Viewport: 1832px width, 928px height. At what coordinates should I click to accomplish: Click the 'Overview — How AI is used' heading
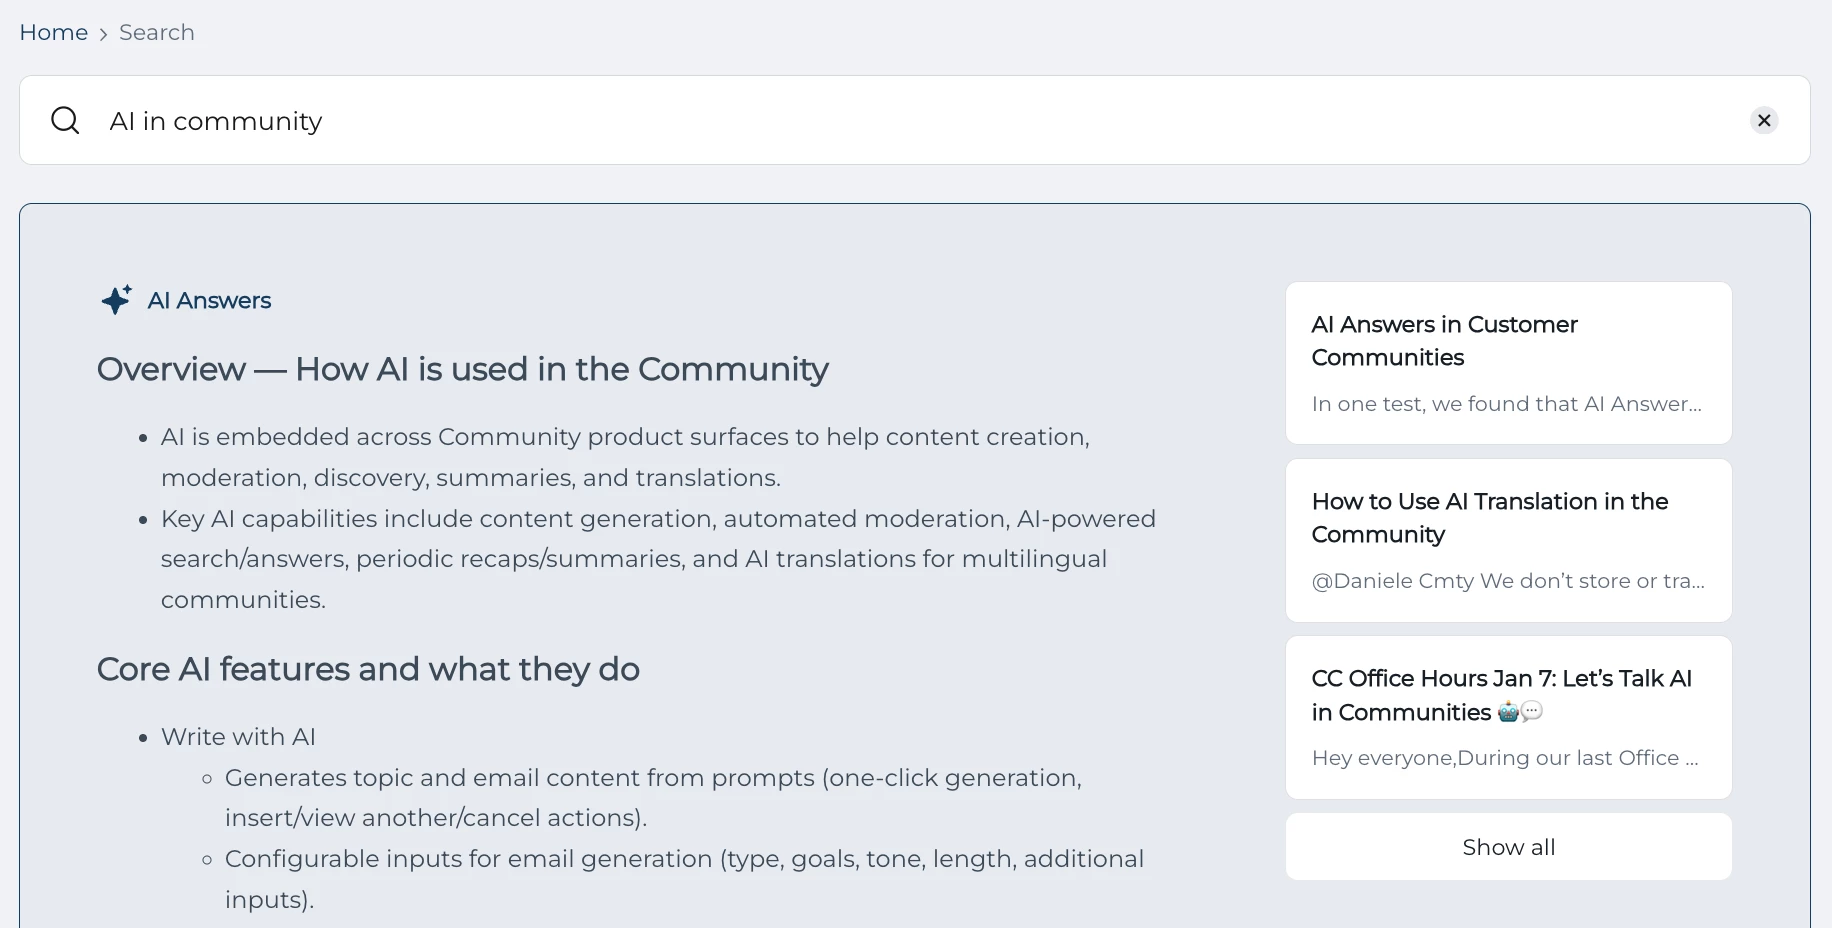462,370
